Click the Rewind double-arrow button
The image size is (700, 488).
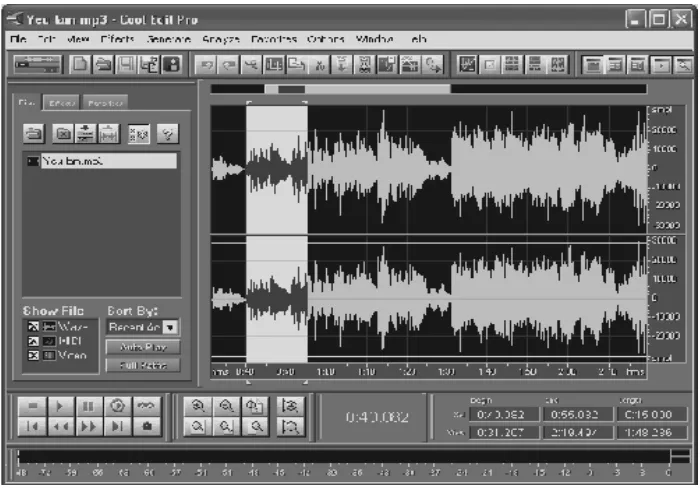60,426
